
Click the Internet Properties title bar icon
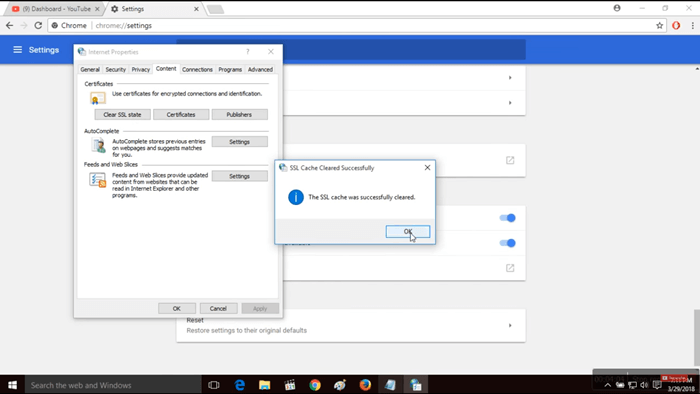82,52
